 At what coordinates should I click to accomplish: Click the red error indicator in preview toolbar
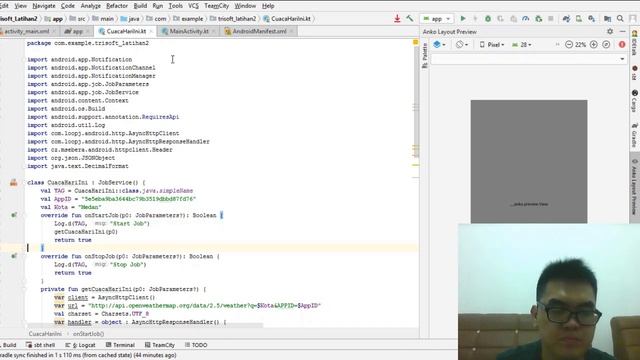pyautogui.click(x=622, y=44)
